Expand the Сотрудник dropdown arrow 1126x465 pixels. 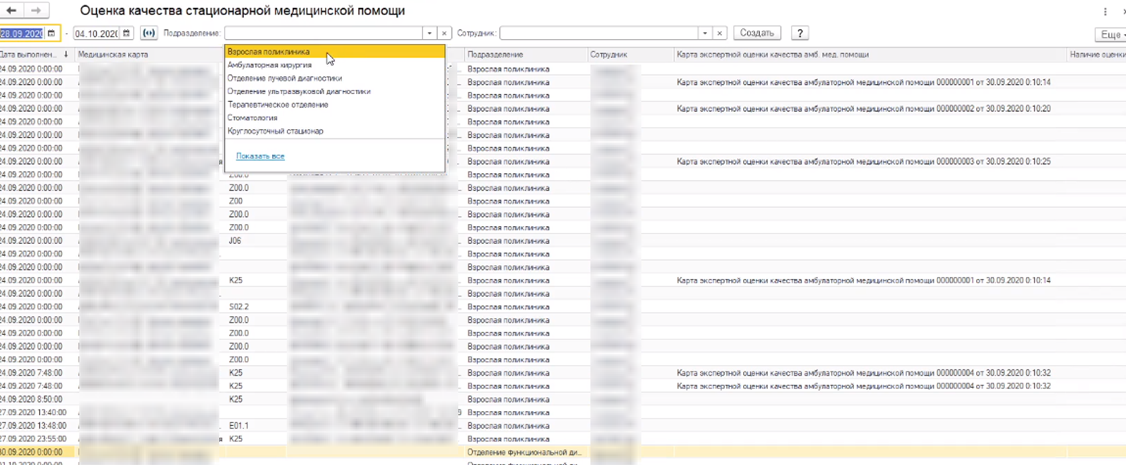click(x=704, y=33)
